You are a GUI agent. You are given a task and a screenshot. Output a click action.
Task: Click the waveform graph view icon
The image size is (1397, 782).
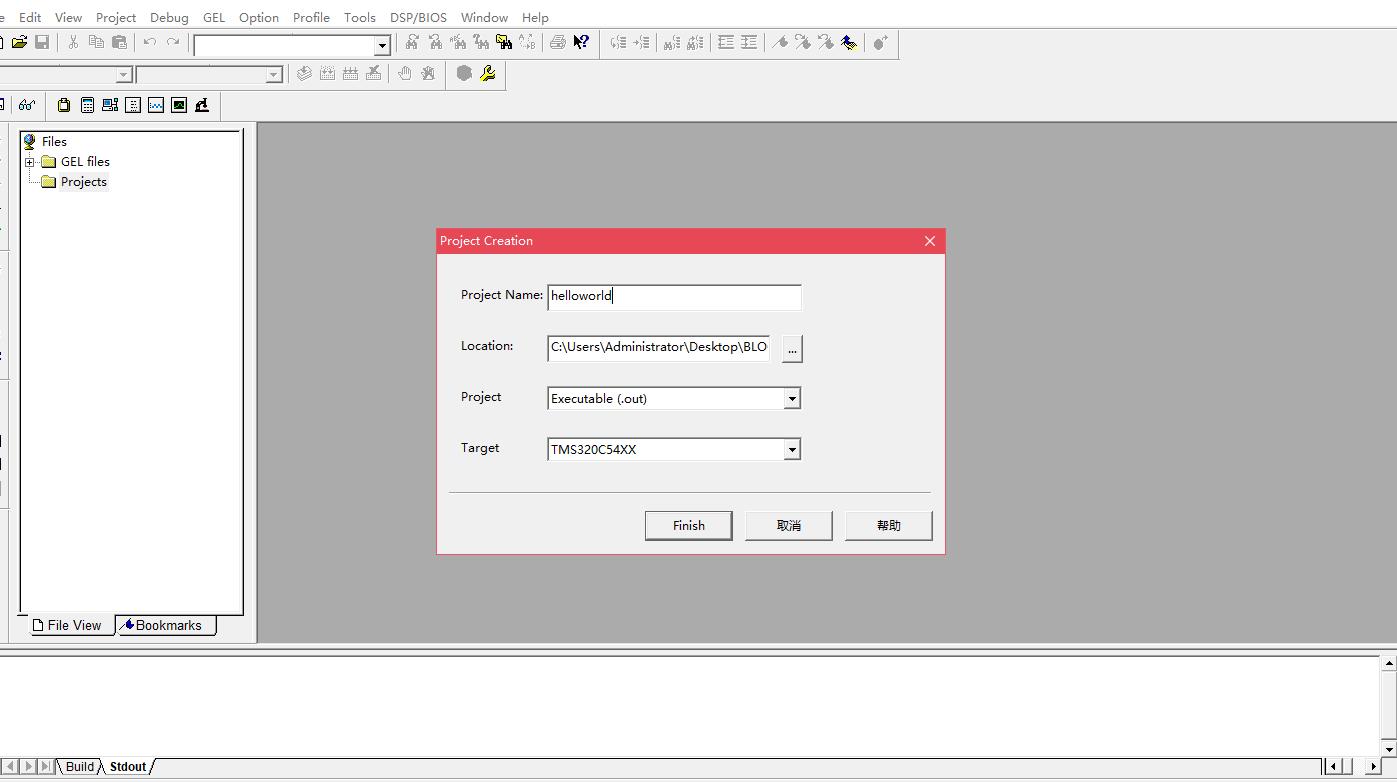tap(156, 105)
